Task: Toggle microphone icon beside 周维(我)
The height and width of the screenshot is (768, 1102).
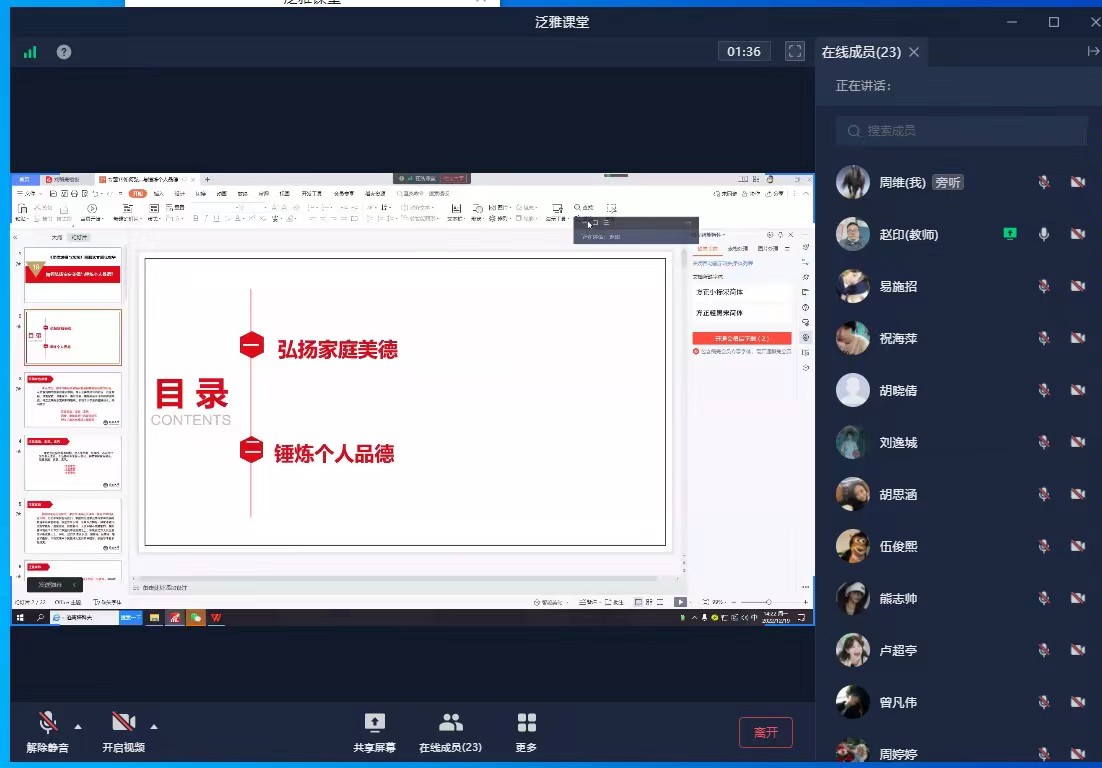Action: (x=1044, y=182)
